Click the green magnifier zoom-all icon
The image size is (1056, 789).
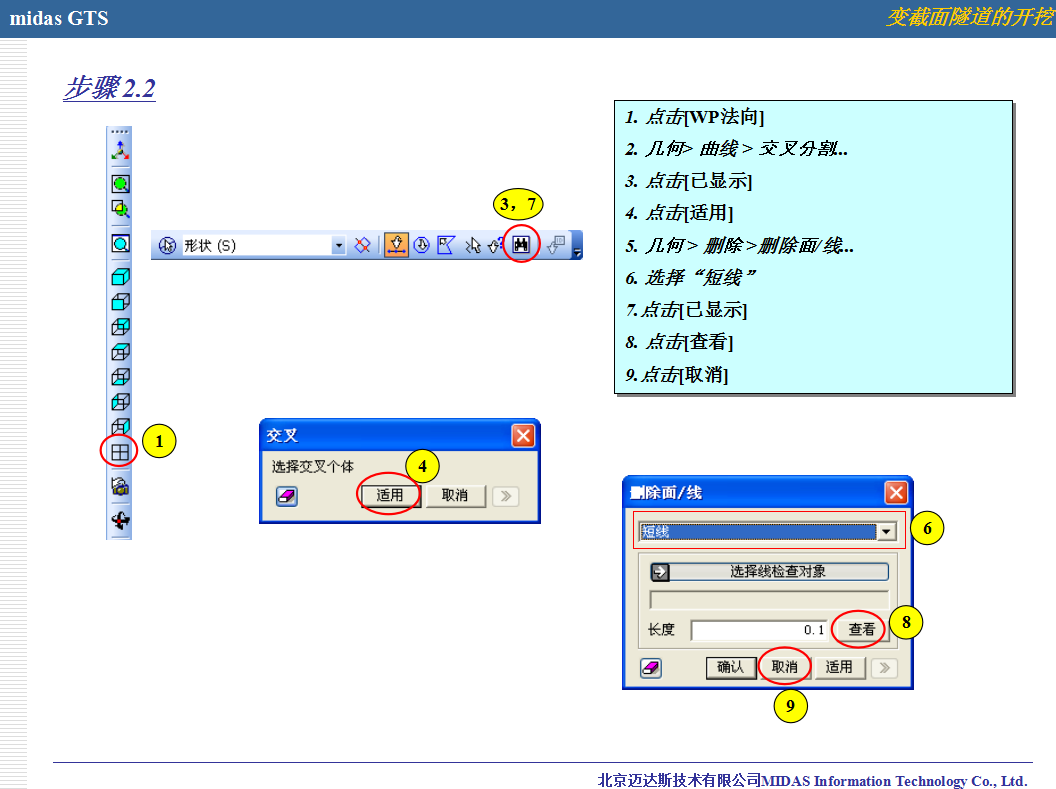pyautogui.click(x=121, y=184)
